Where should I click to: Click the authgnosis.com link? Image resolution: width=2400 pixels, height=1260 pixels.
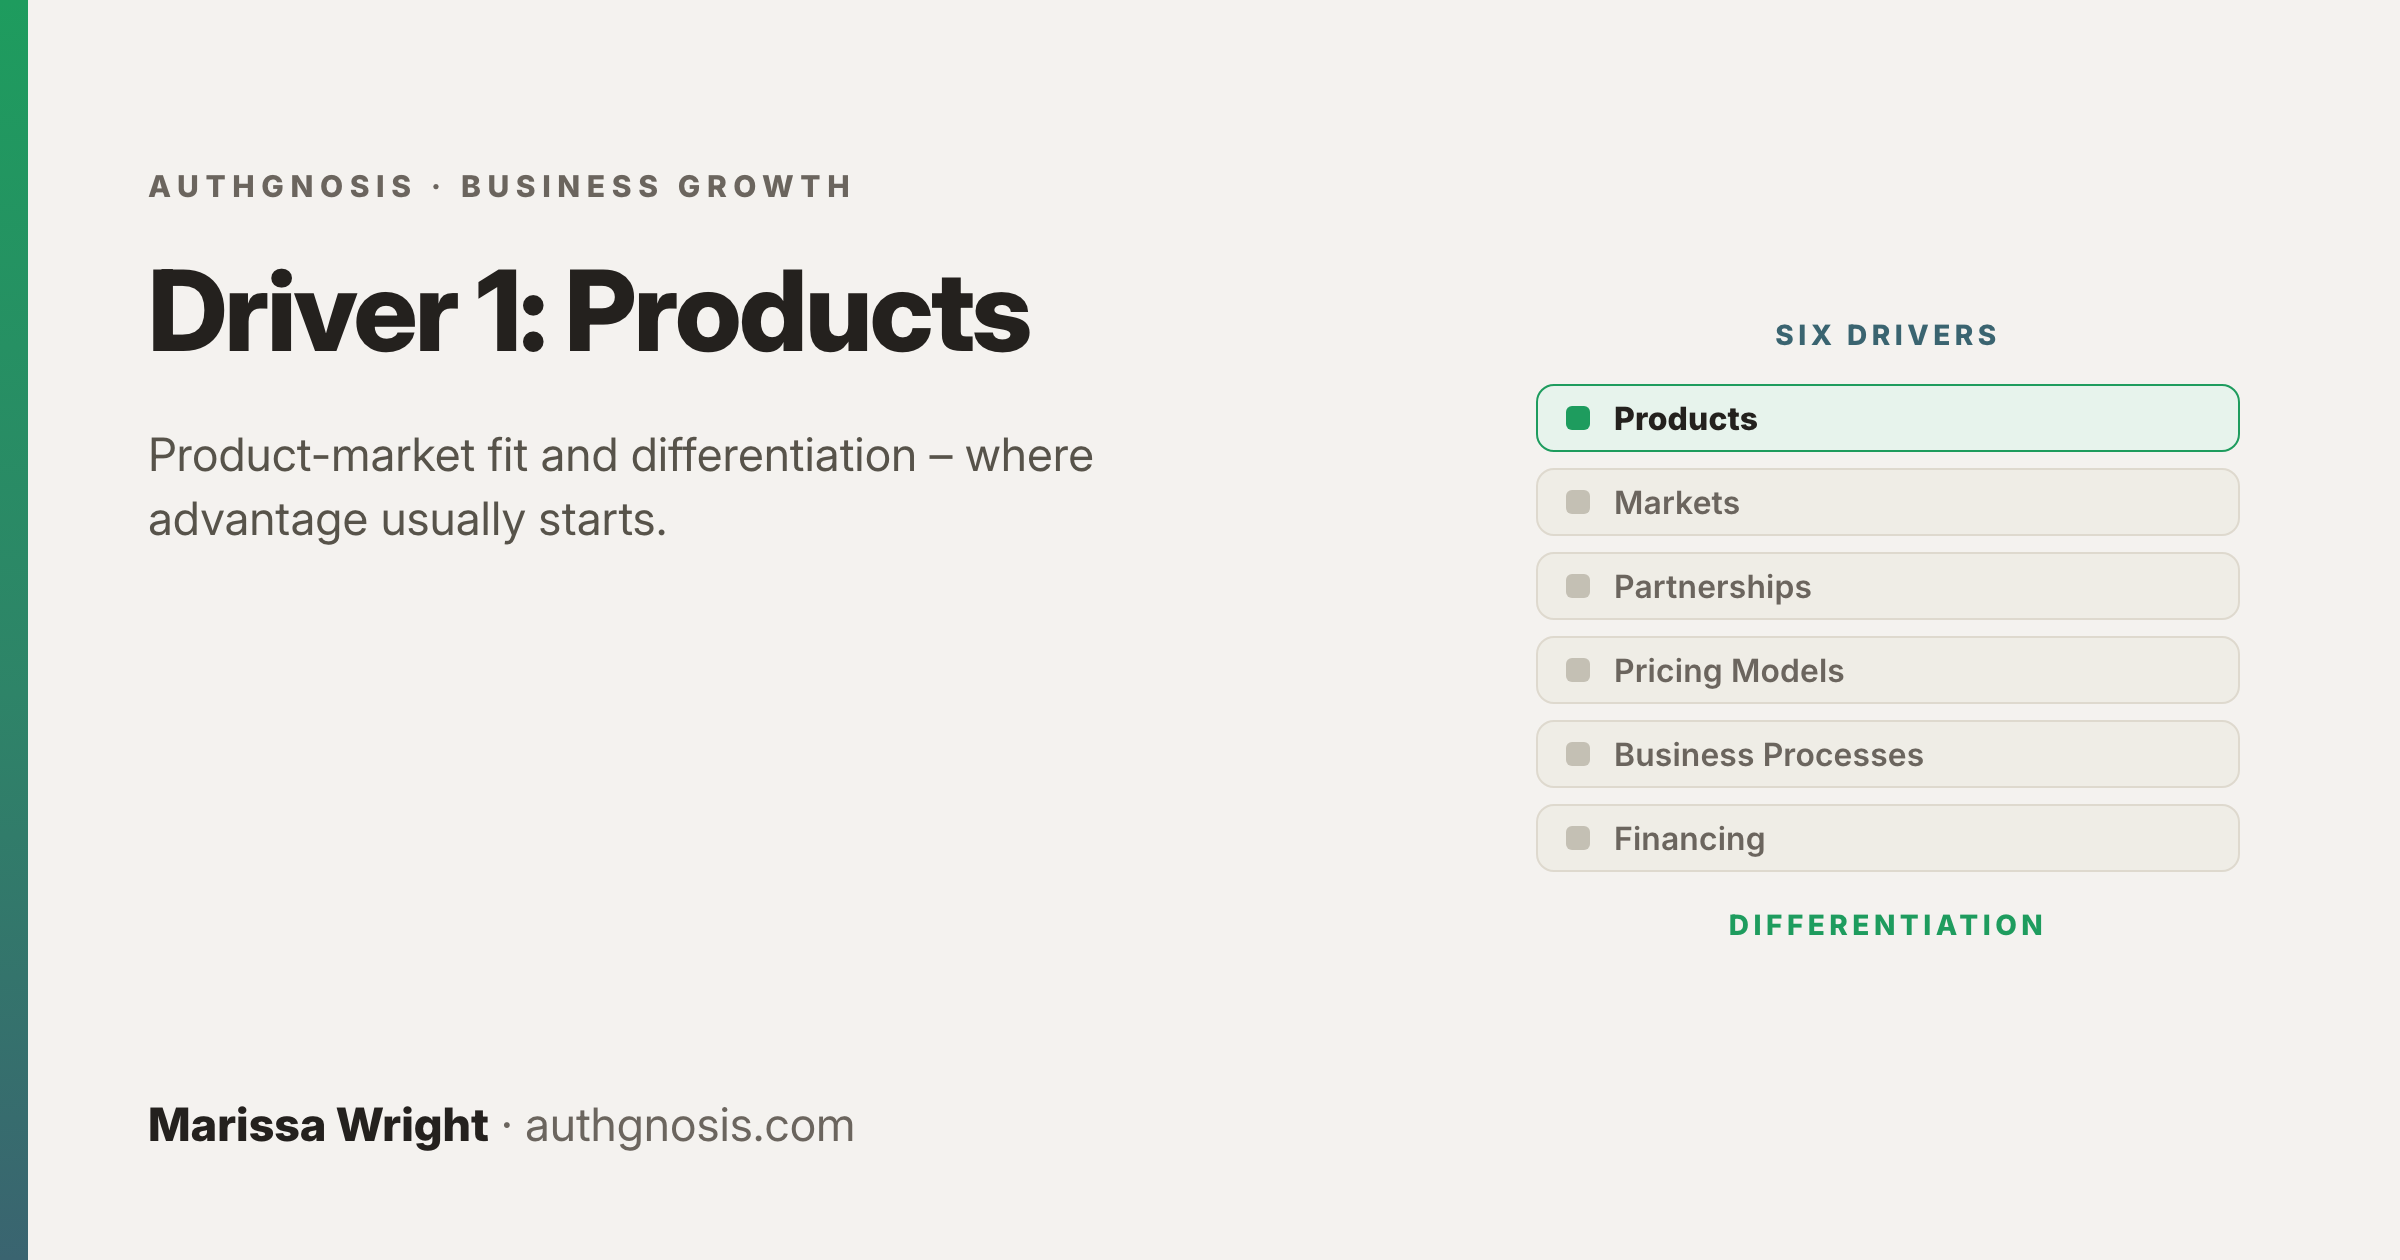click(x=690, y=1126)
